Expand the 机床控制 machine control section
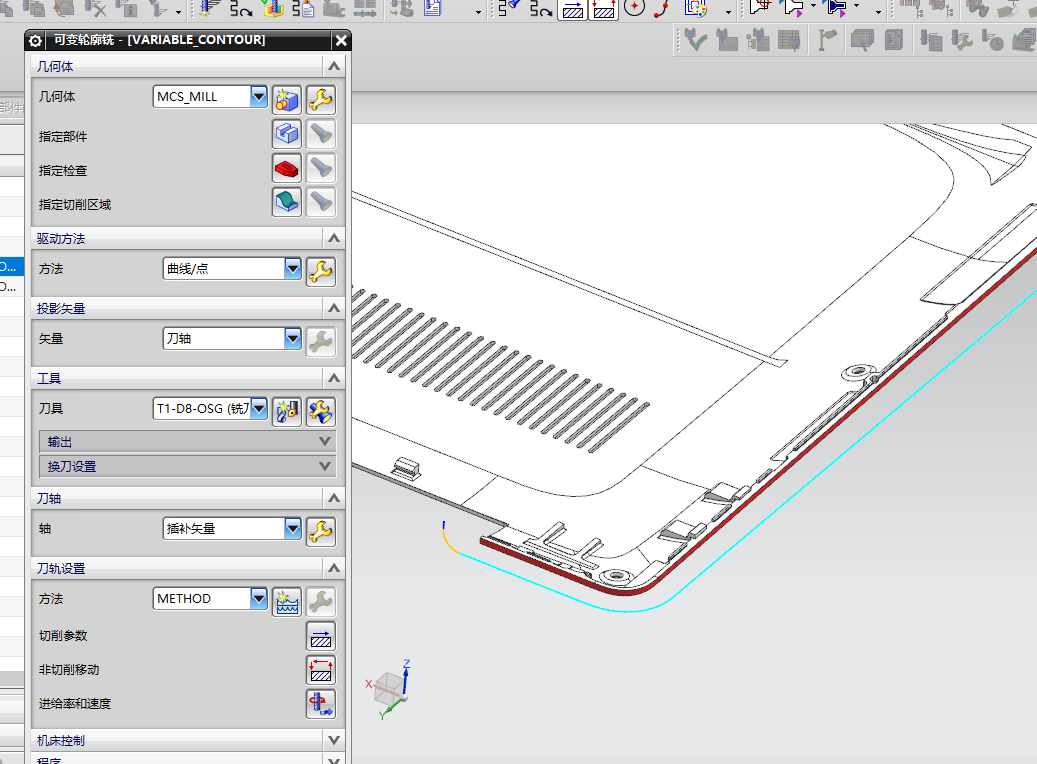 click(334, 740)
